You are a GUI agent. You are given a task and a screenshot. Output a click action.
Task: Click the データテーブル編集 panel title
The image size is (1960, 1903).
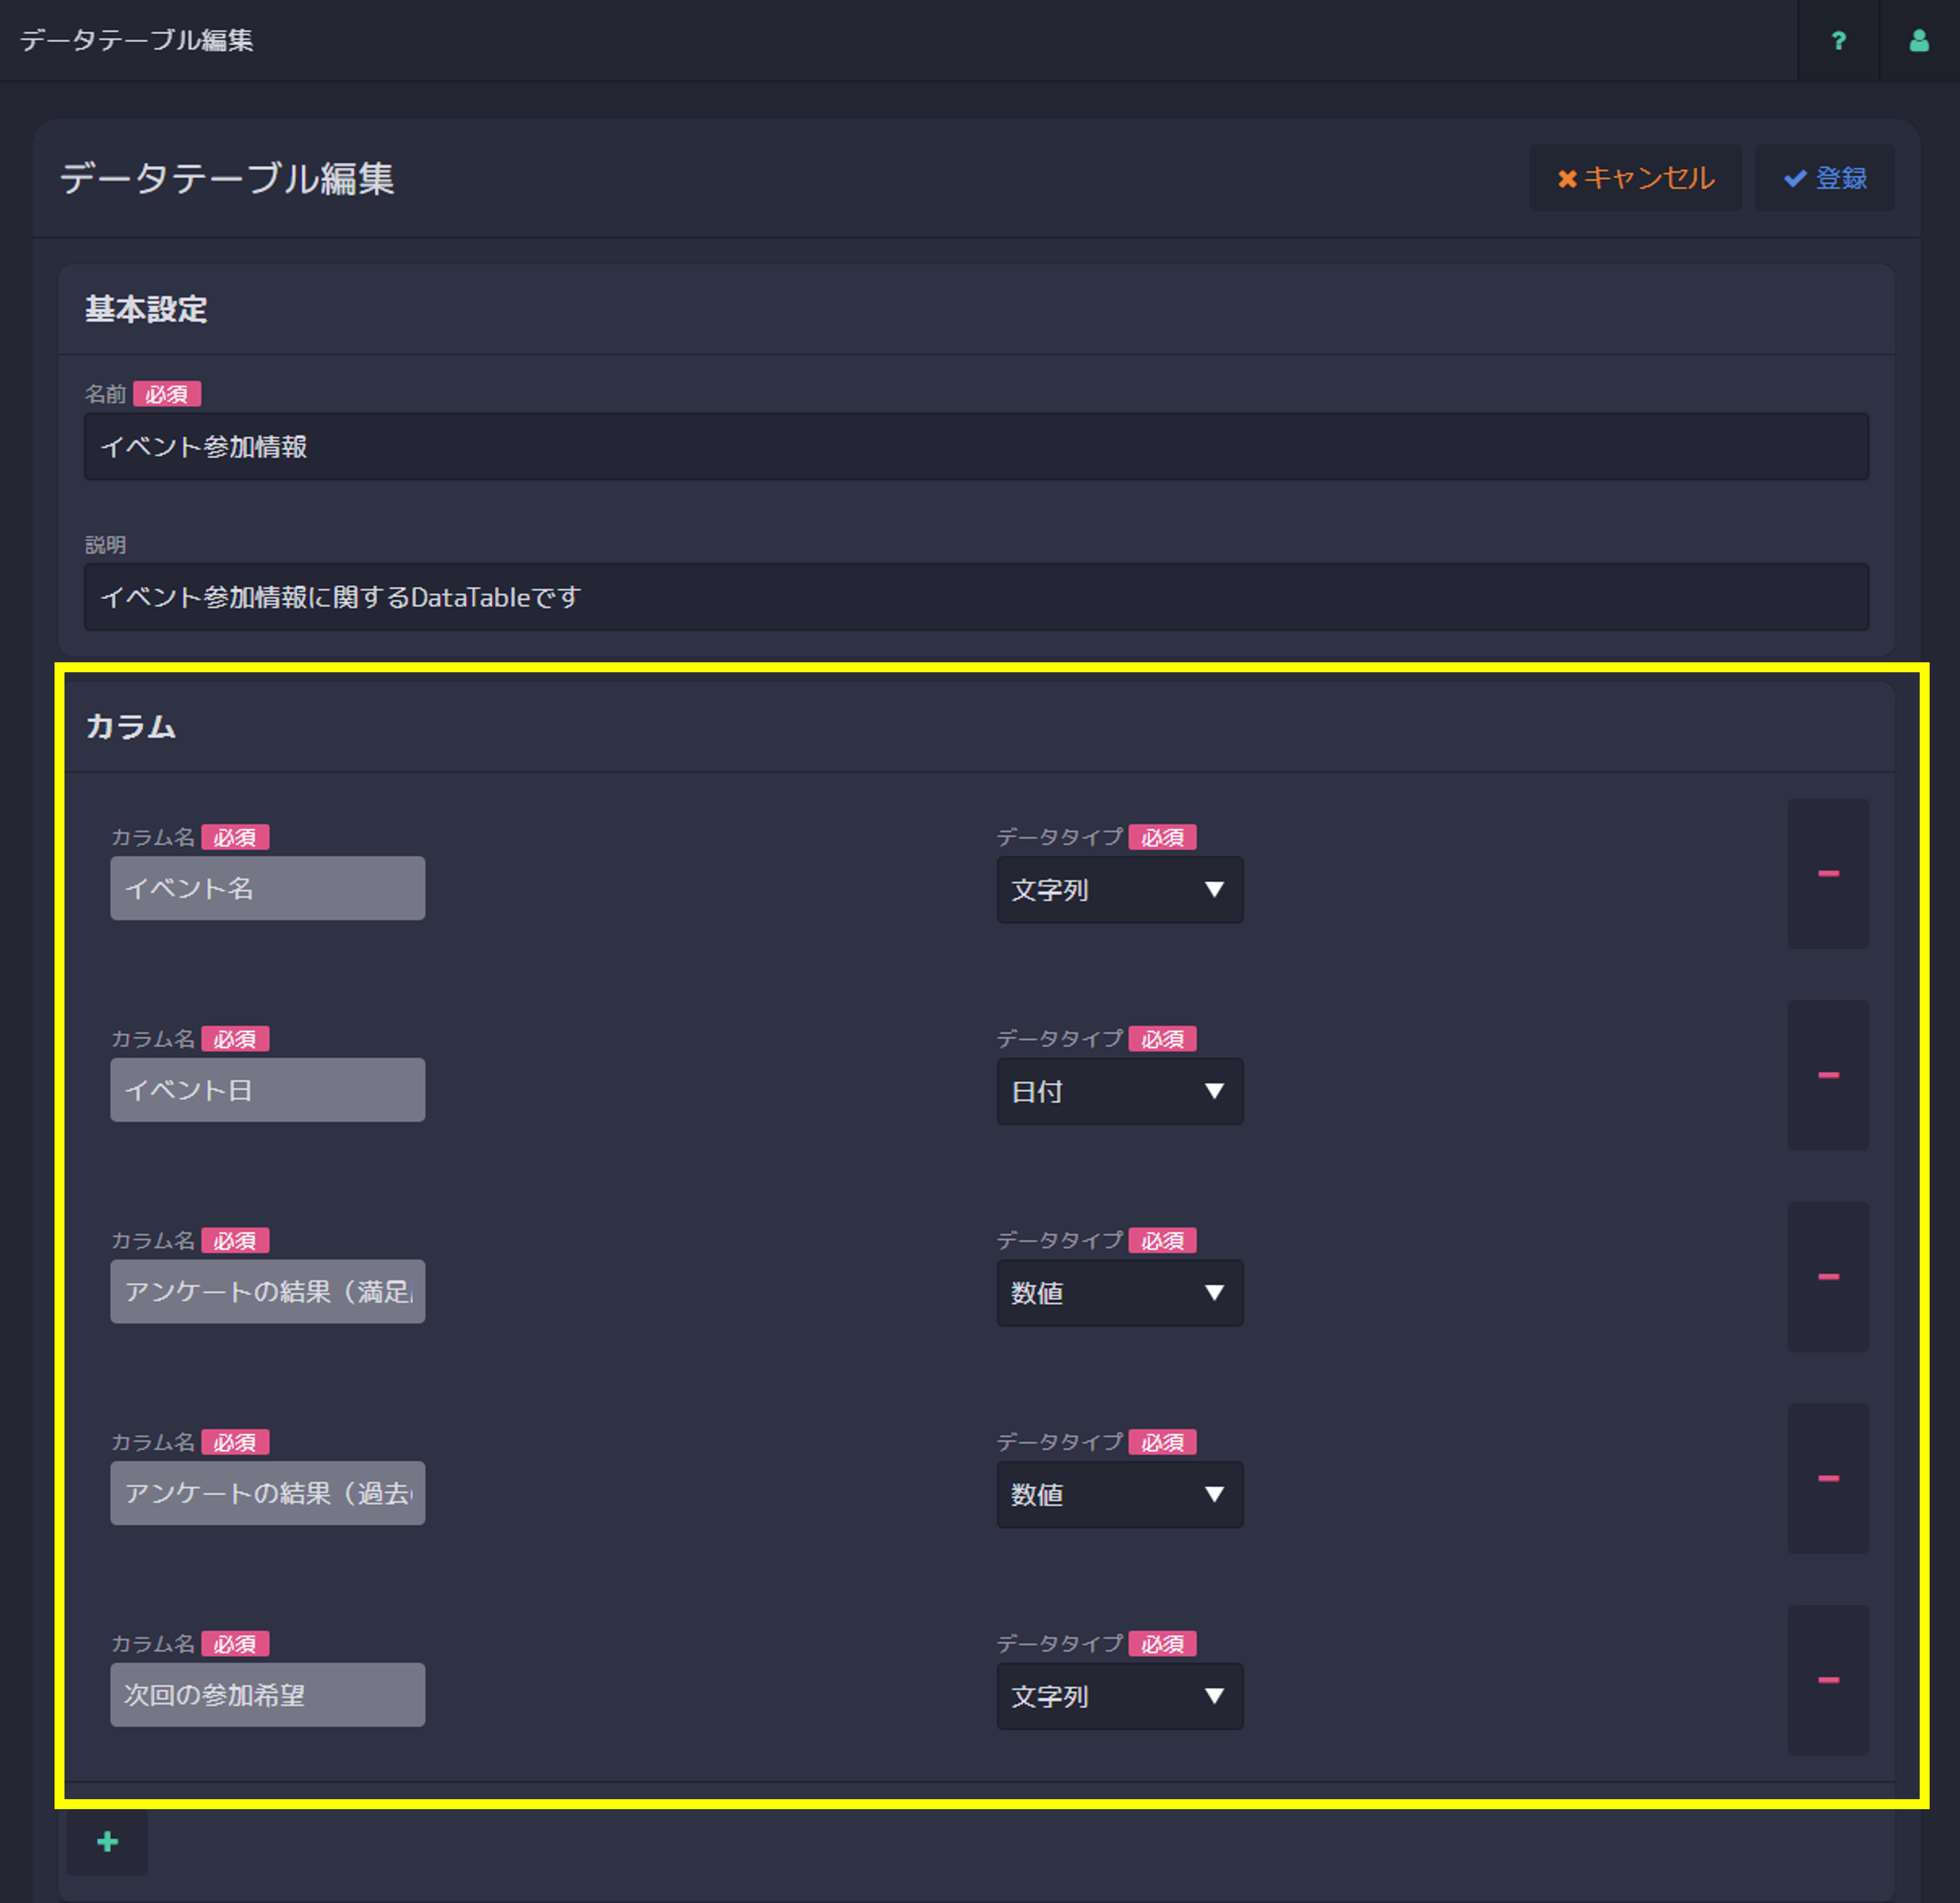227,179
